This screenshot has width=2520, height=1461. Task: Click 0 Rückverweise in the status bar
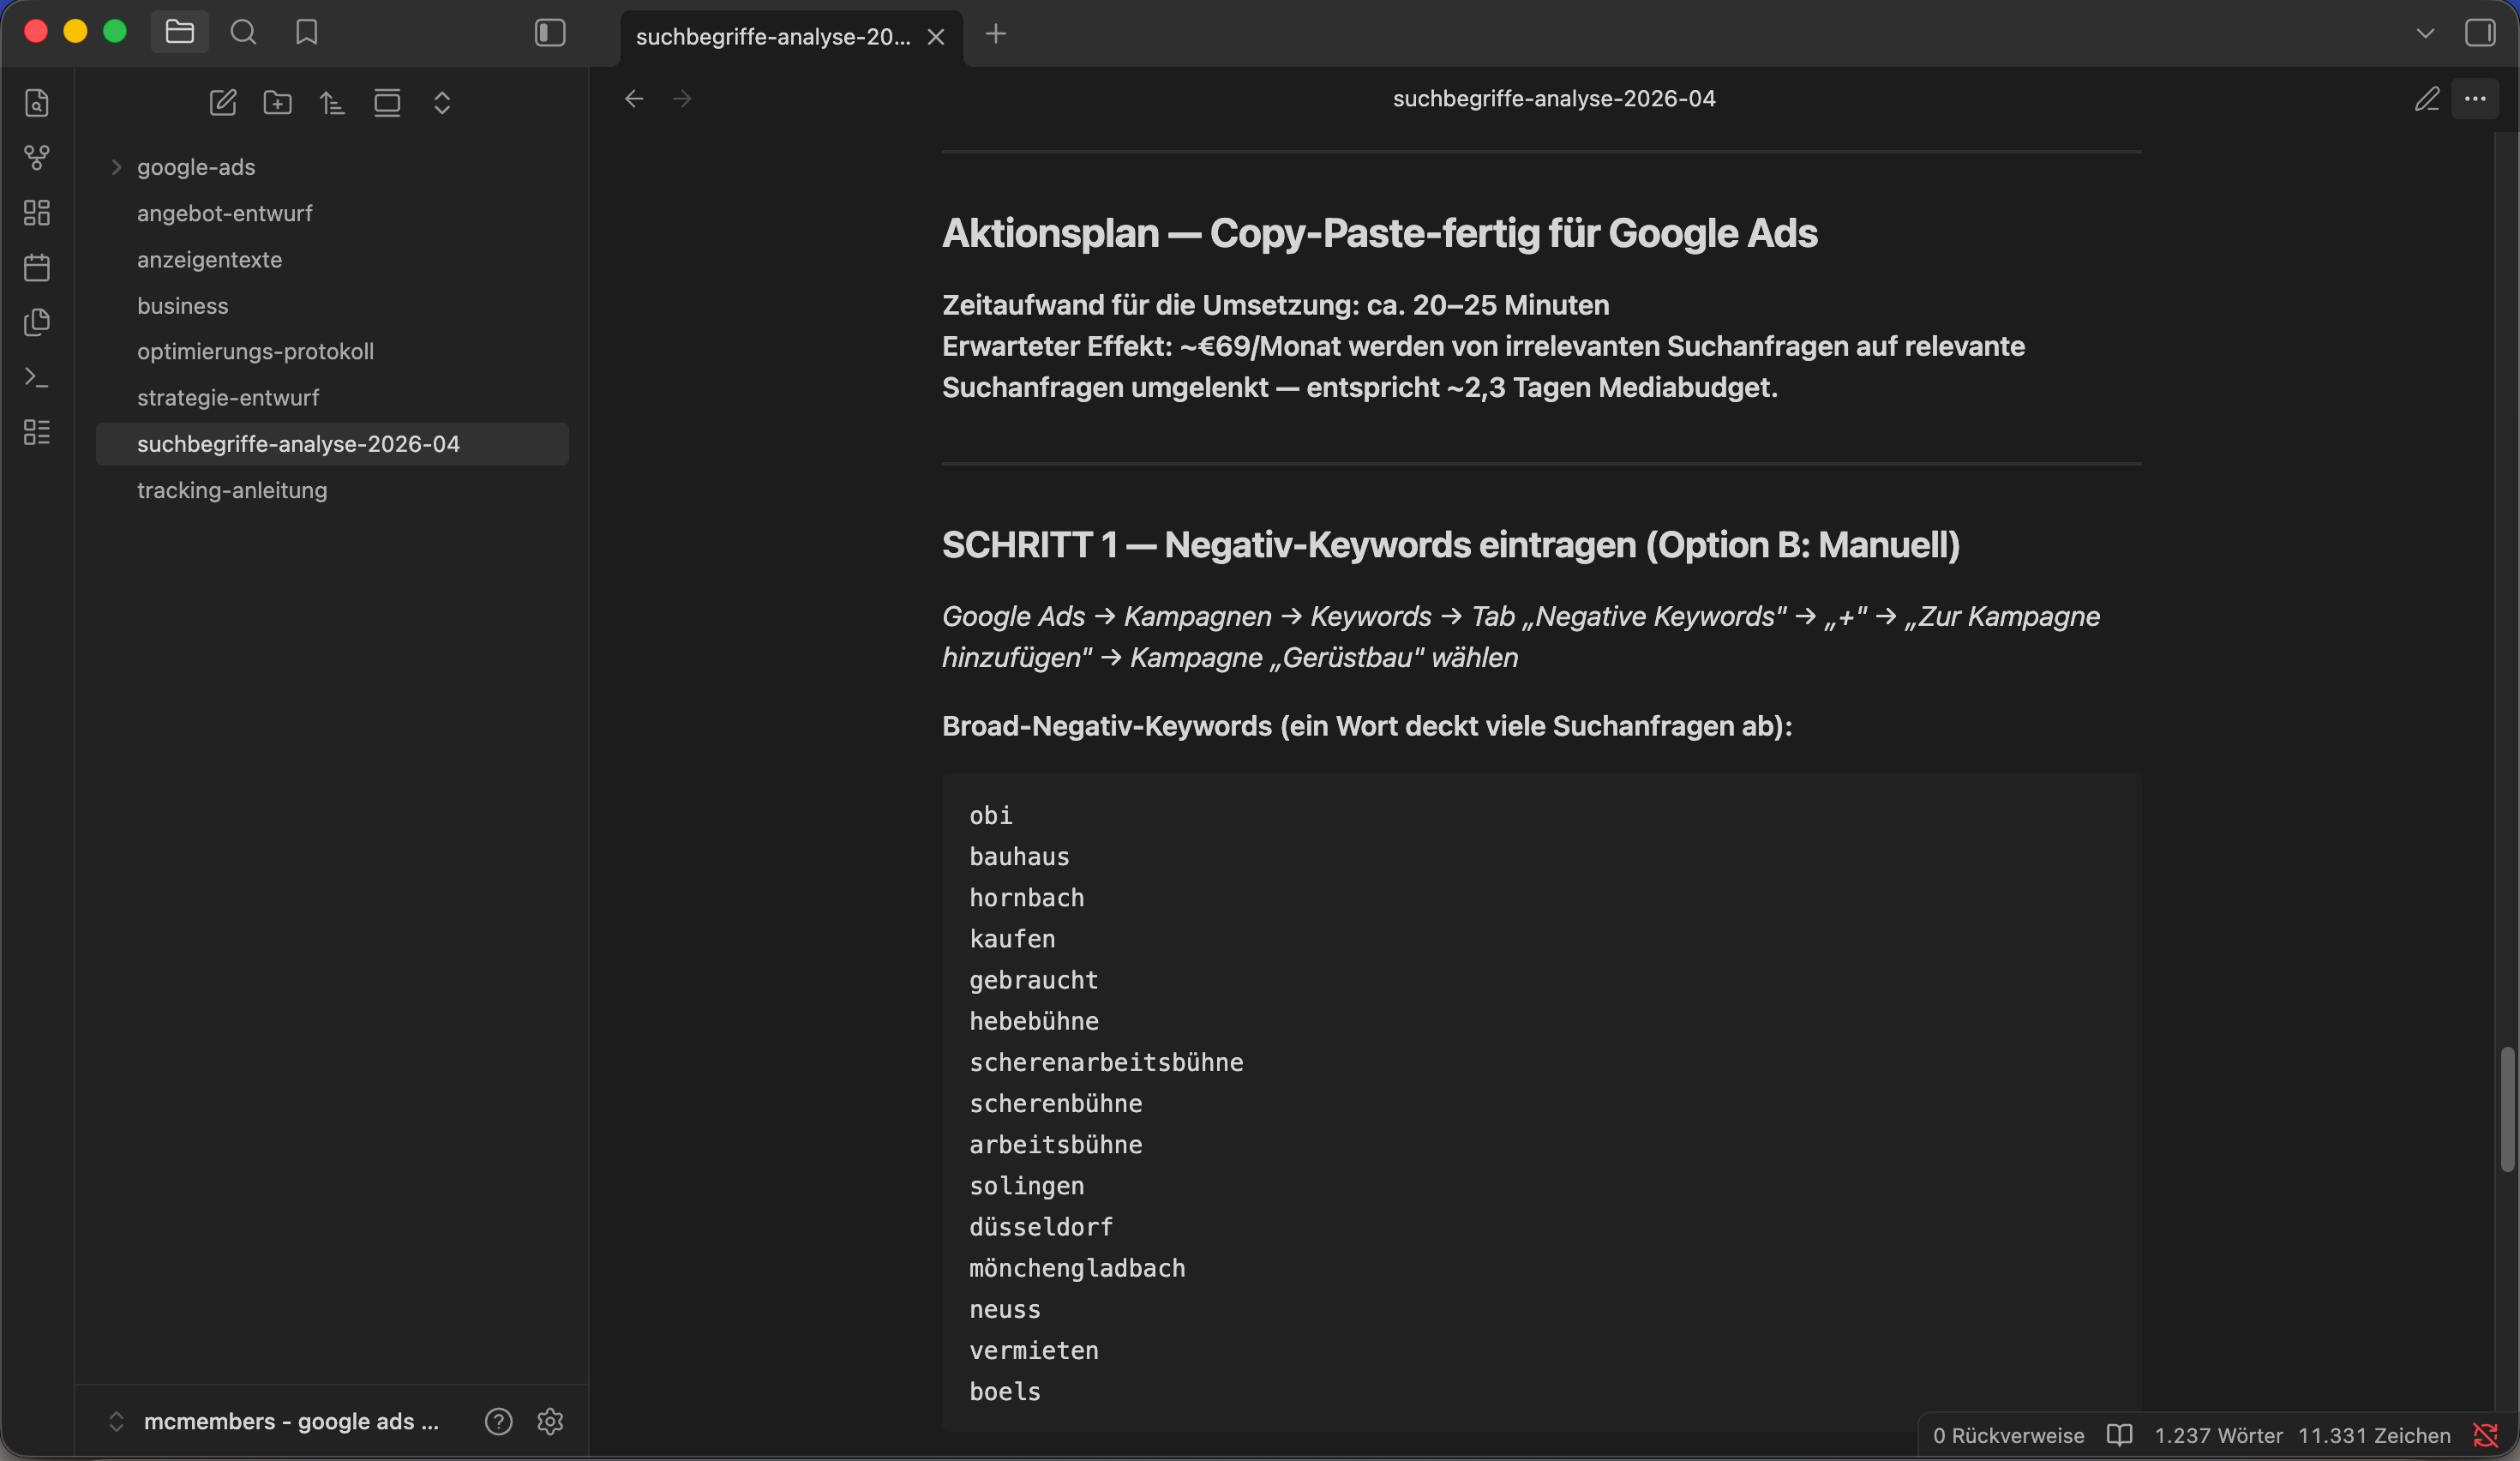click(2008, 1435)
